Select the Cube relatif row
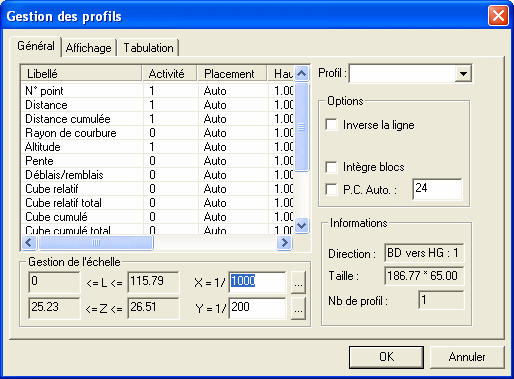Screen dimensions: 514x379 pyautogui.click(x=157, y=189)
